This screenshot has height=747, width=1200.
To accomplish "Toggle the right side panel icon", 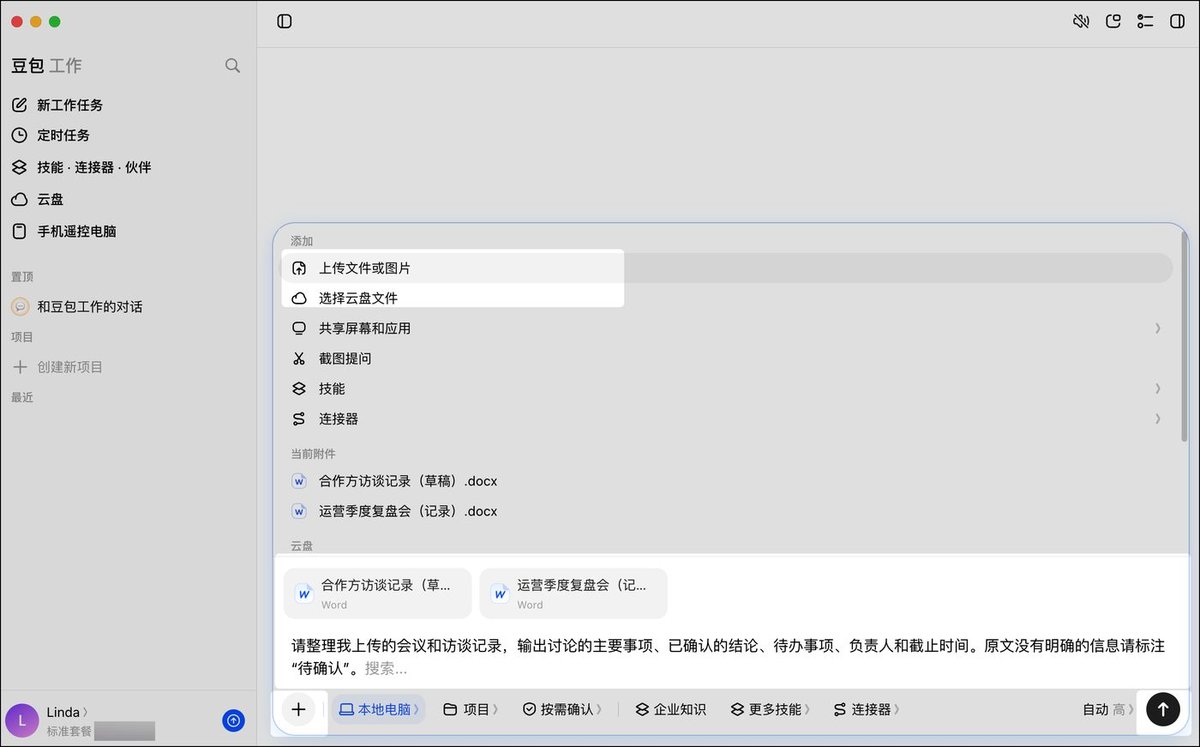I will click(x=1177, y=21).
